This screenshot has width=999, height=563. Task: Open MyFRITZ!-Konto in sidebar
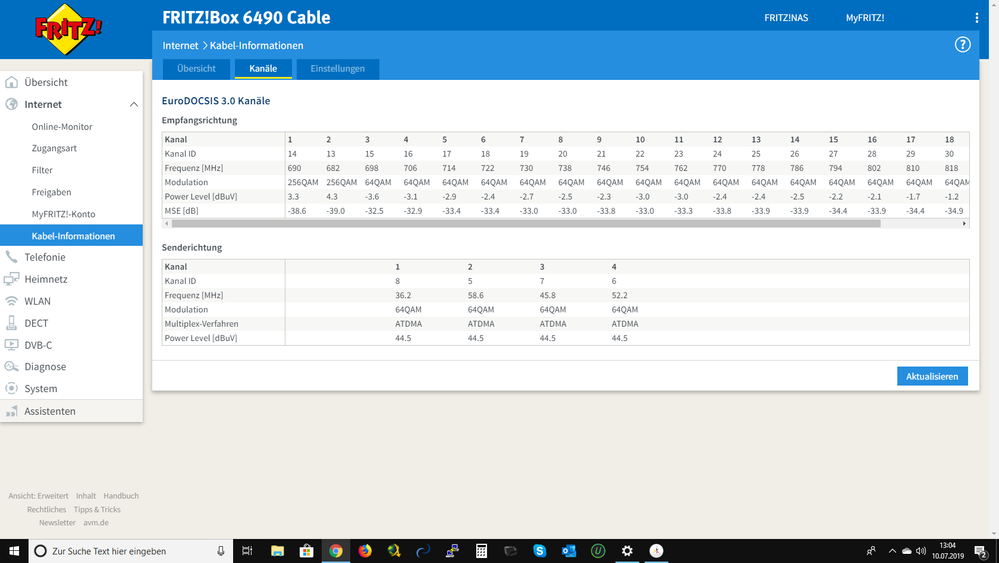[63, 214]
